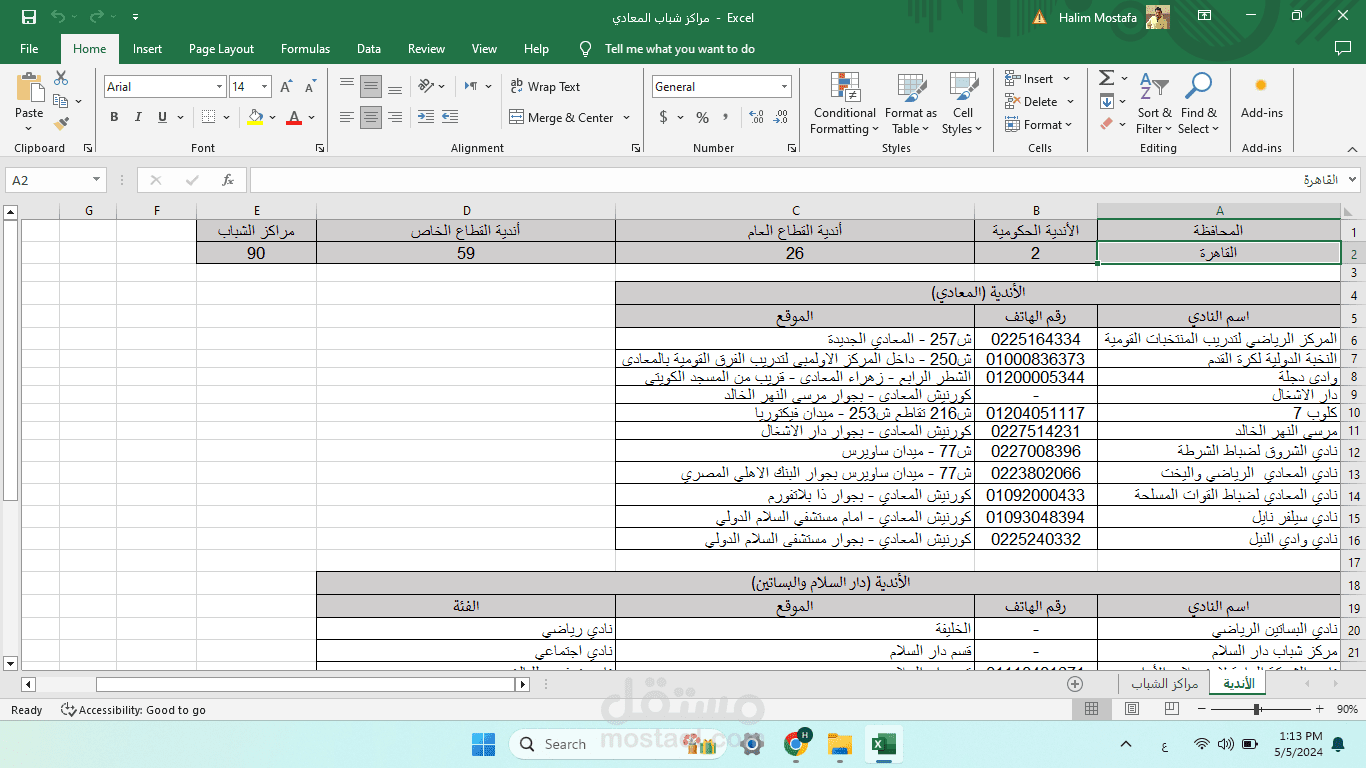Click the right-to-left text direction icon
The width and height of the screenshot is (1366, 768).
click(x=470, y=86)
